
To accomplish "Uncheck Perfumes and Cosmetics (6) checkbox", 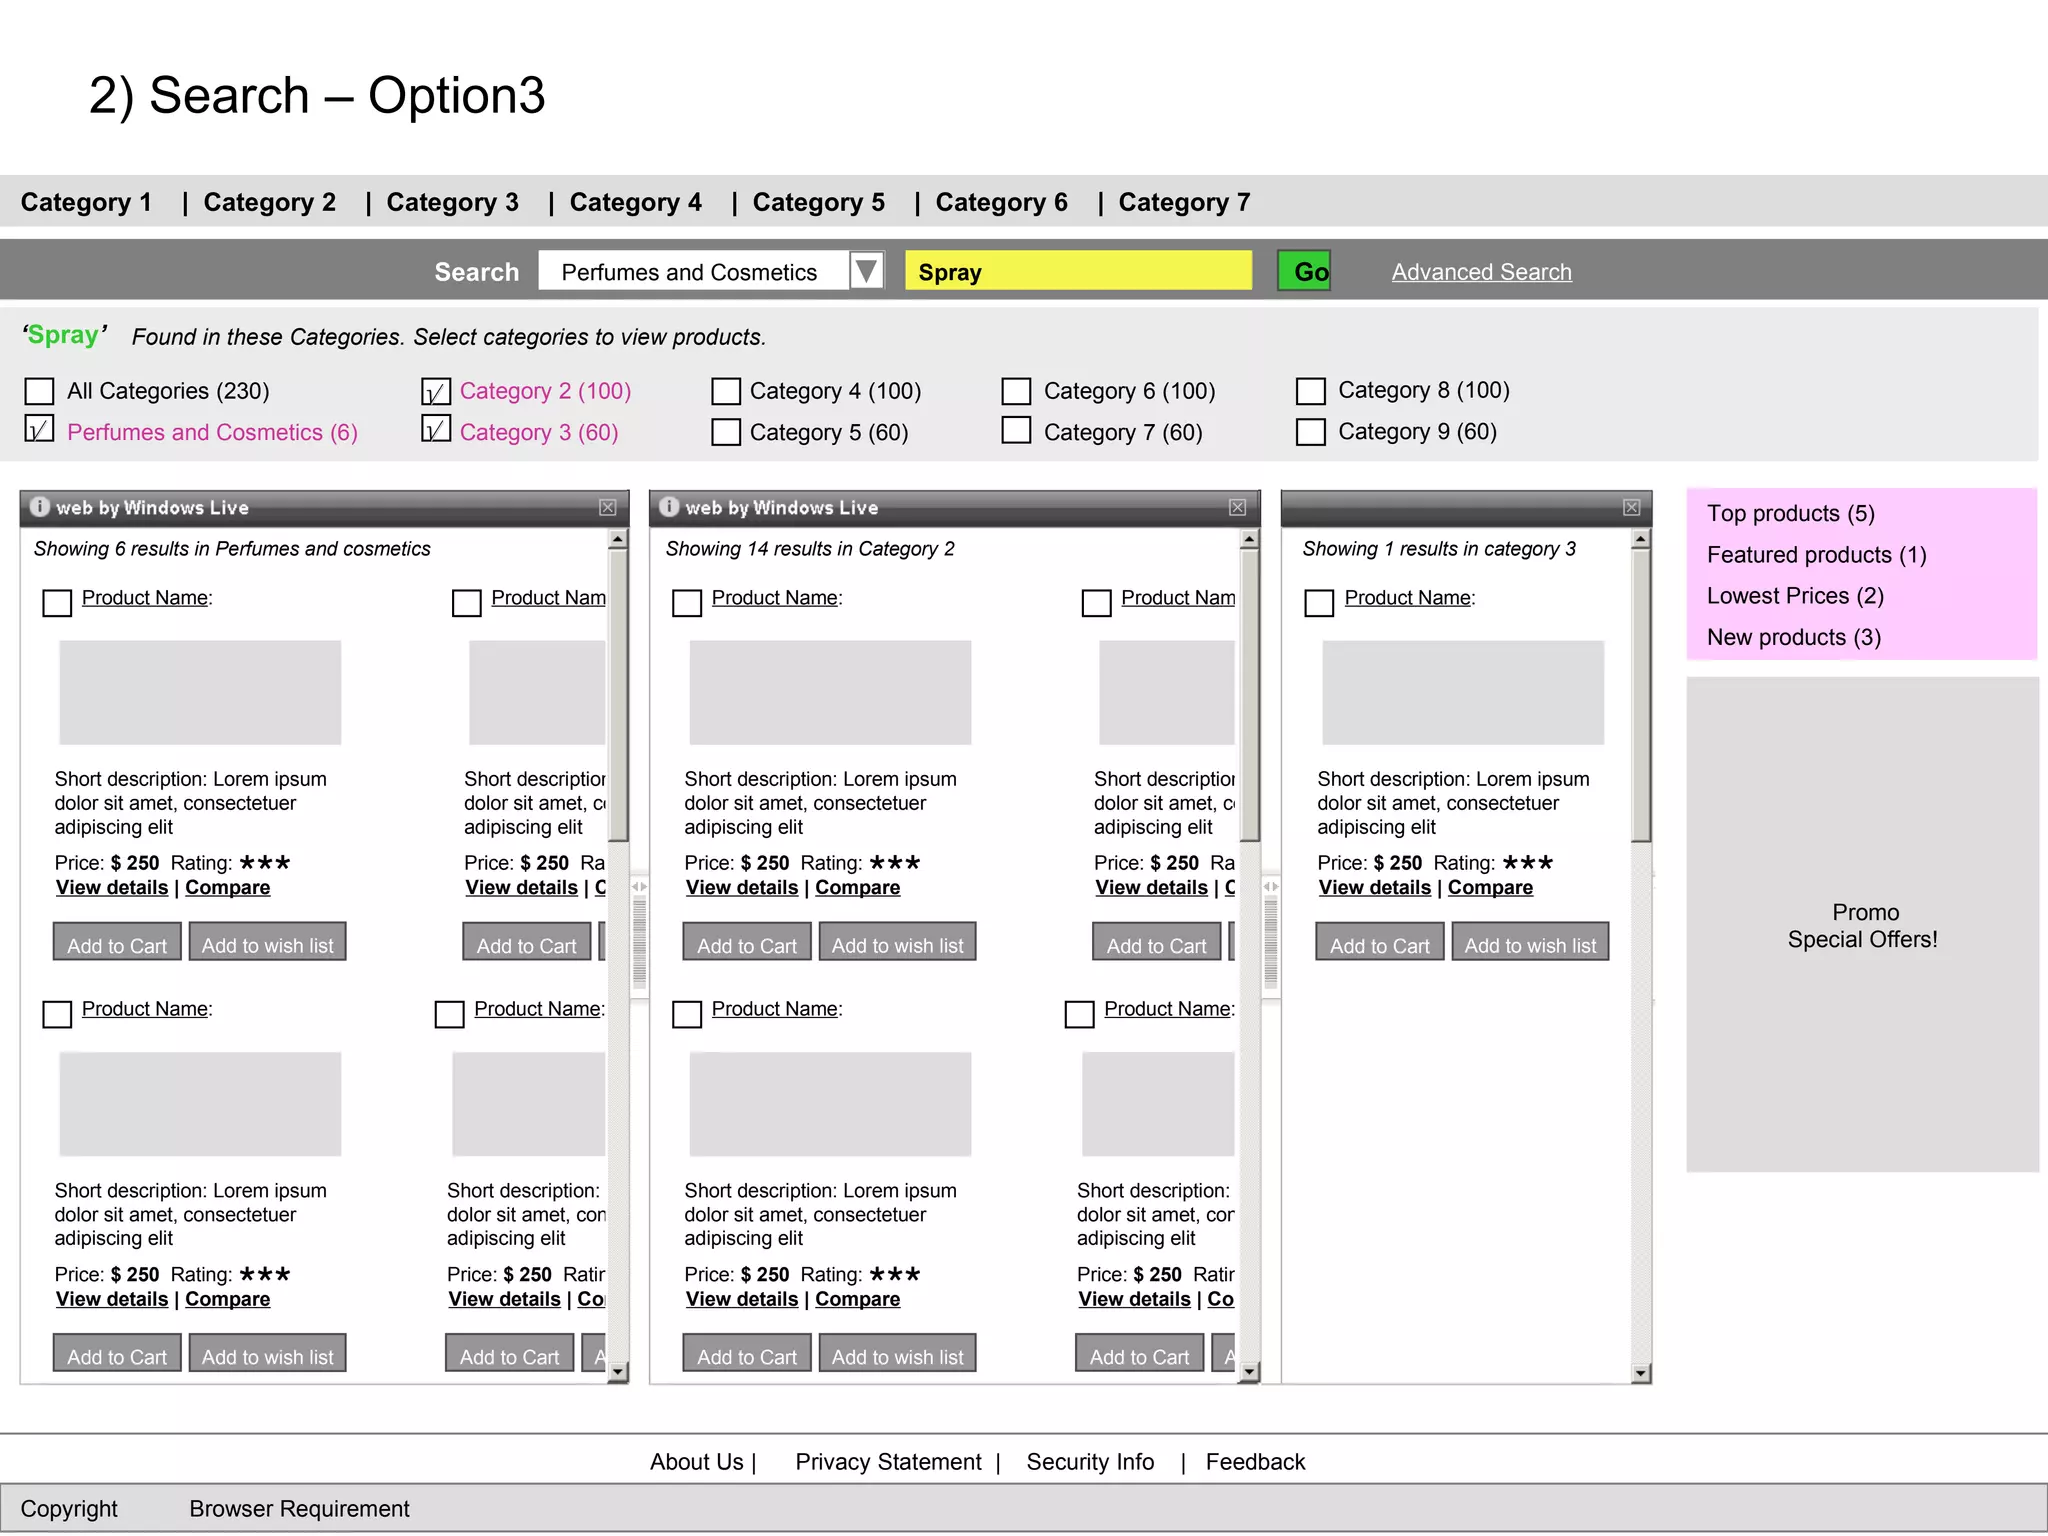I will pyautogui.click(x=39, y=430).
